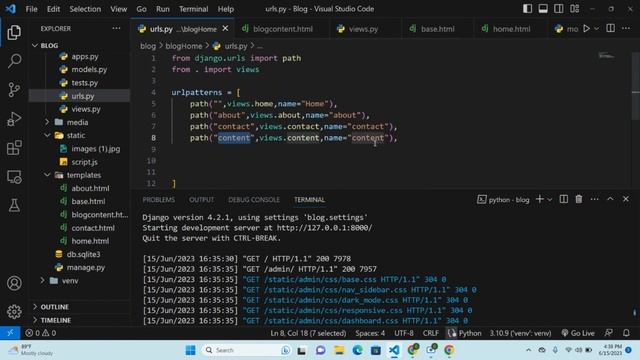The height and width of the screenshot is (360, 640).
Task: Open the File menu
Action: point(31,9)
